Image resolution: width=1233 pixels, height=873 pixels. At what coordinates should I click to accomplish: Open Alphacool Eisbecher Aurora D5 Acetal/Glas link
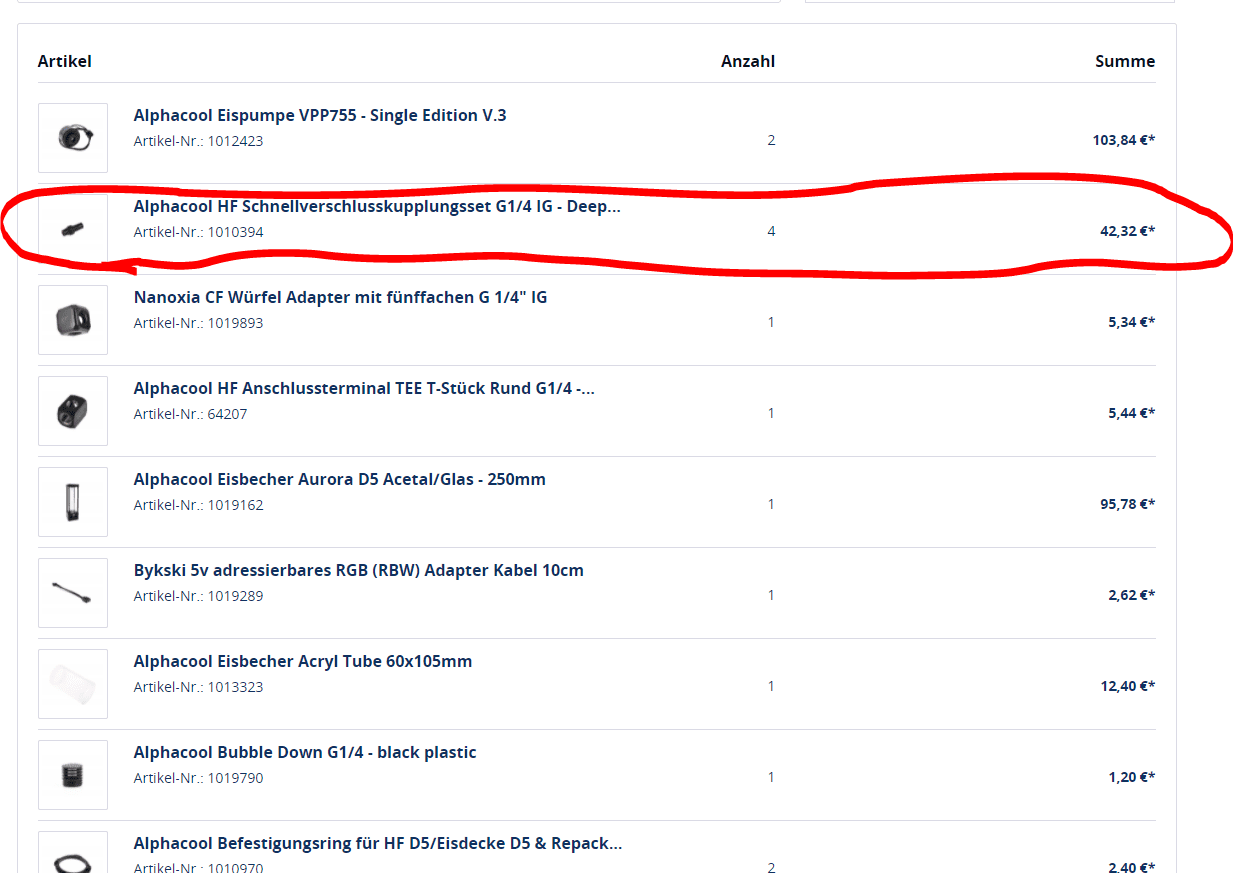tap(340, 479)
